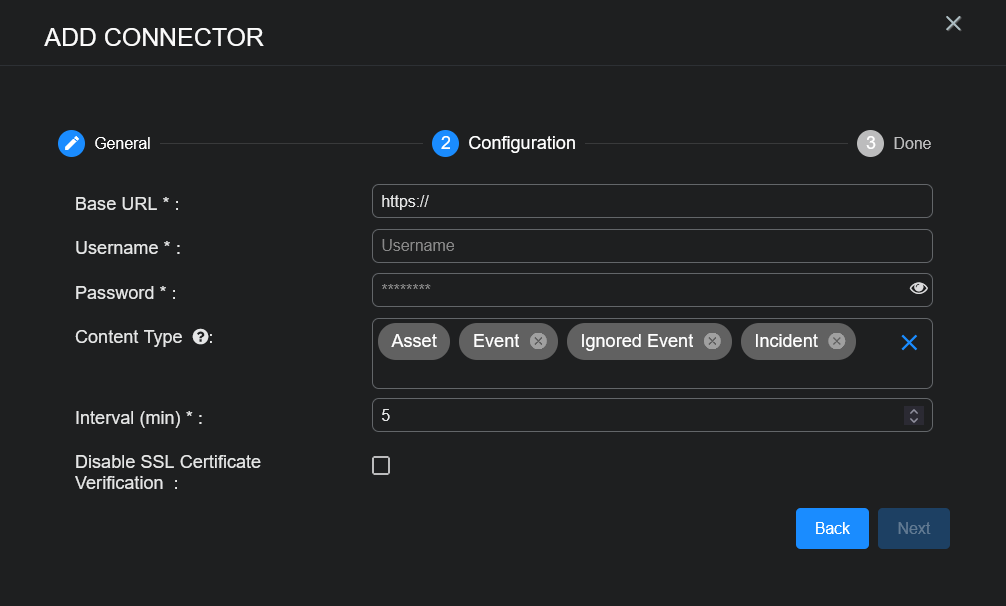Click the Done step number 3 icon

point(870,143)
